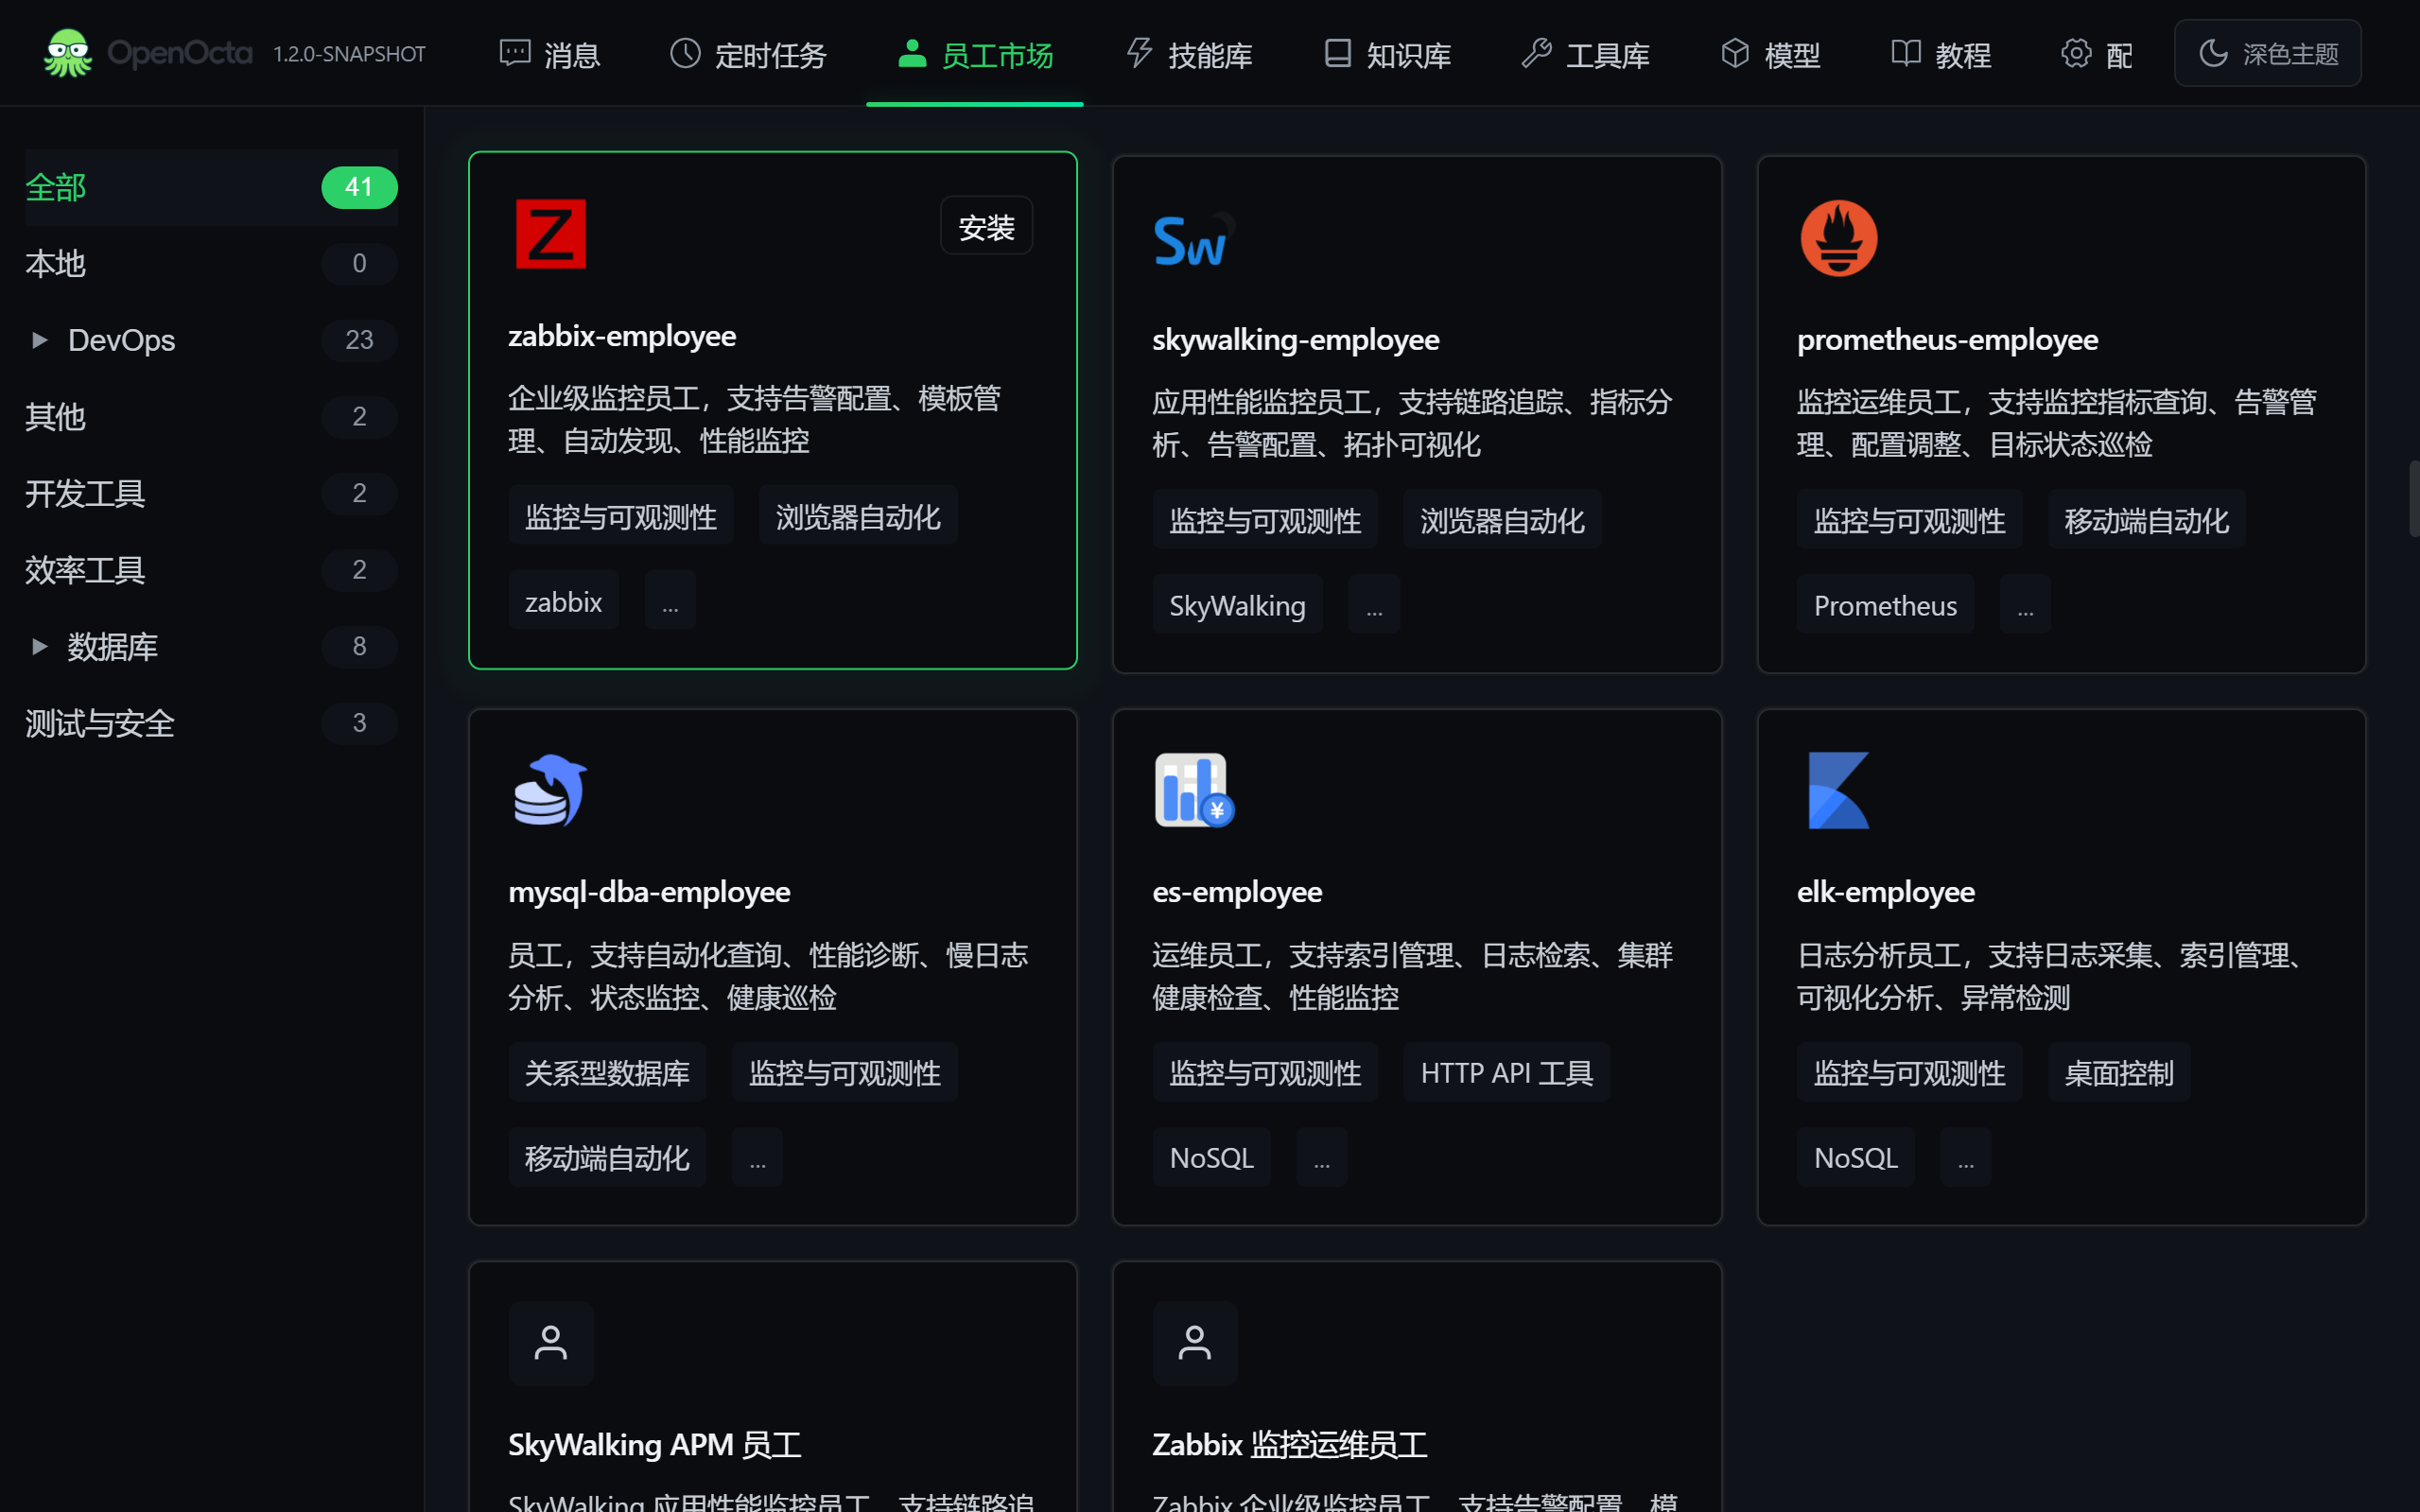
Task: Click the person icon of the 员工市场 tab
Action: (911, 53)
